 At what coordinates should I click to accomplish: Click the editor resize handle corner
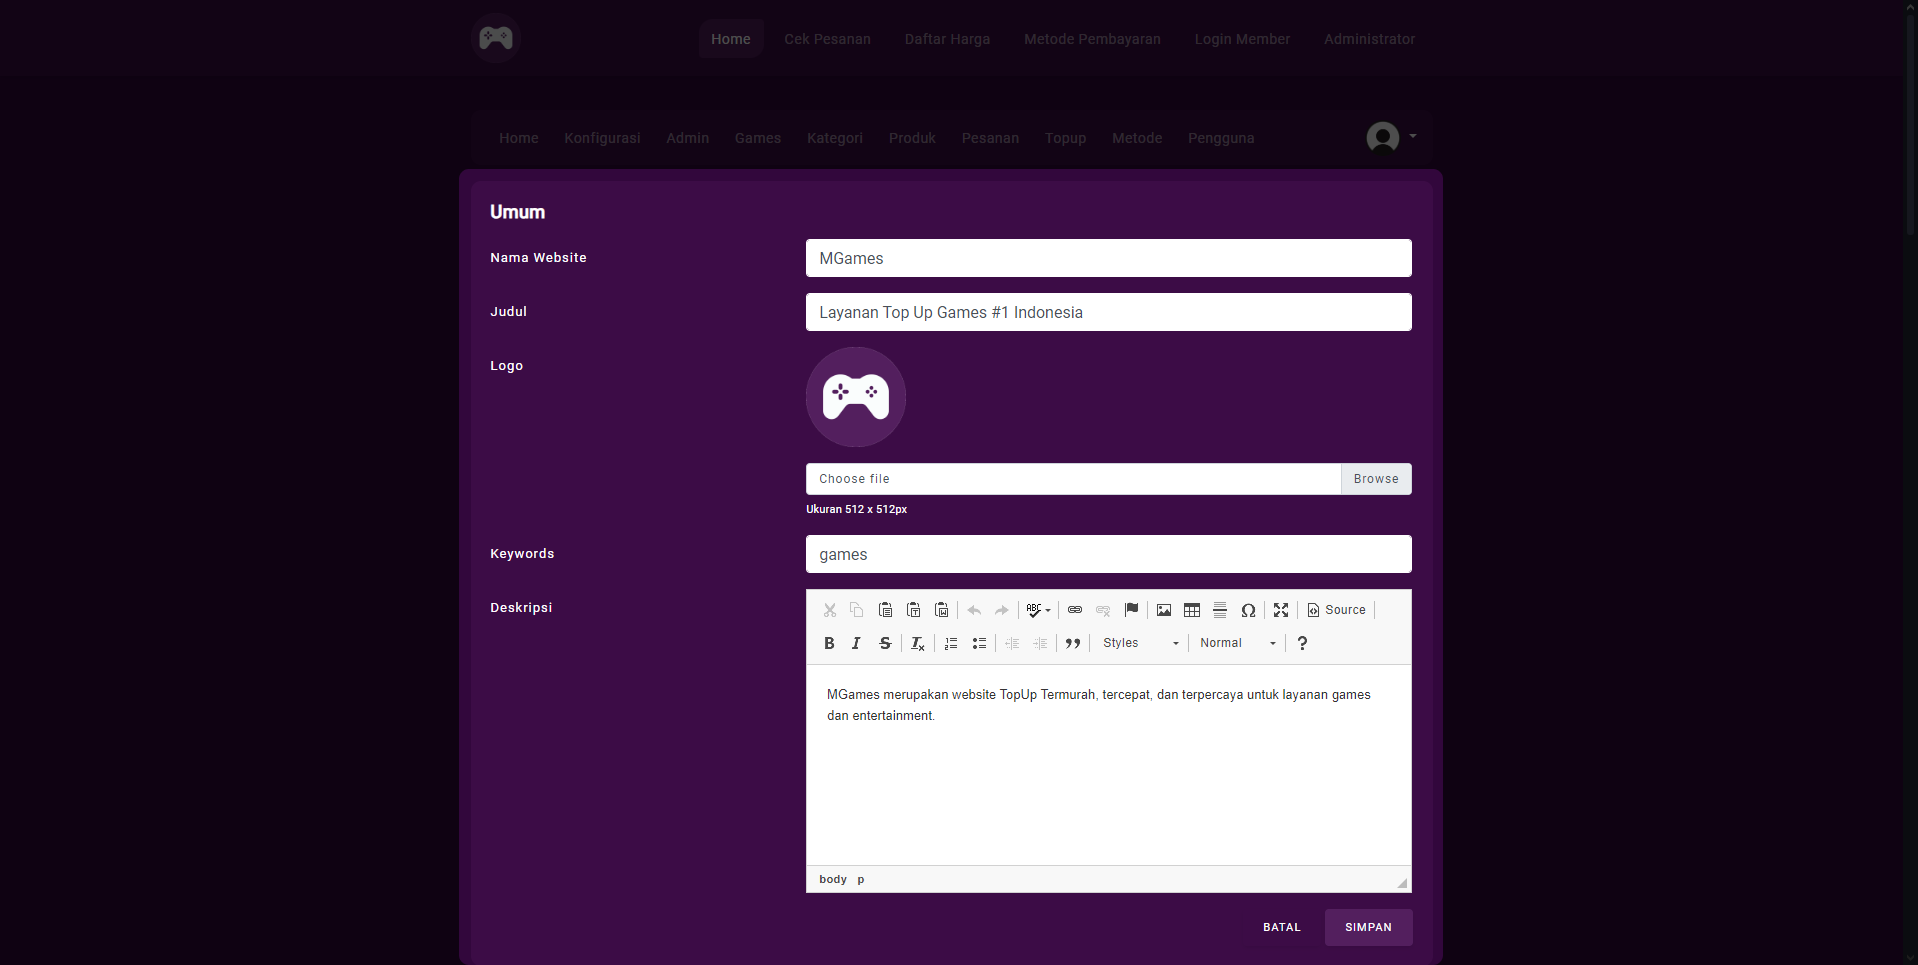coord(1402,883)
